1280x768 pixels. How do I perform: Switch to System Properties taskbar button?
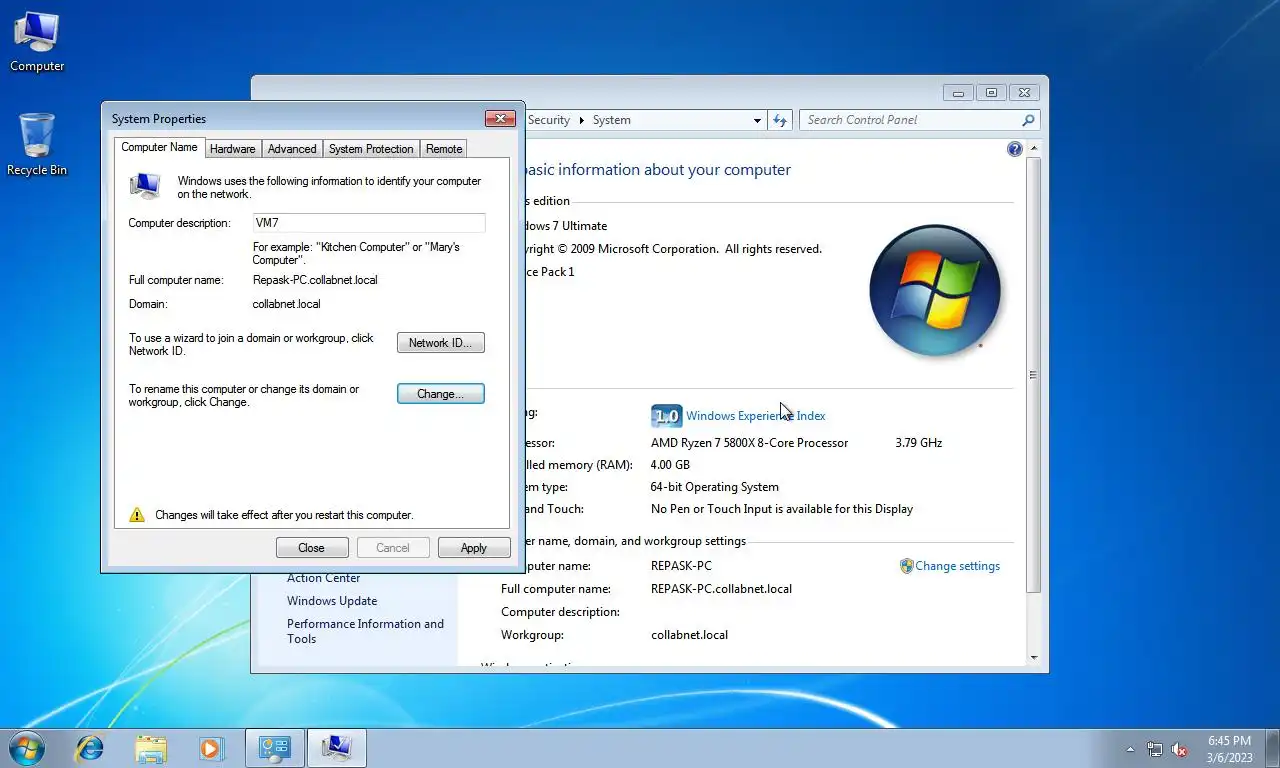pos(336,747)
